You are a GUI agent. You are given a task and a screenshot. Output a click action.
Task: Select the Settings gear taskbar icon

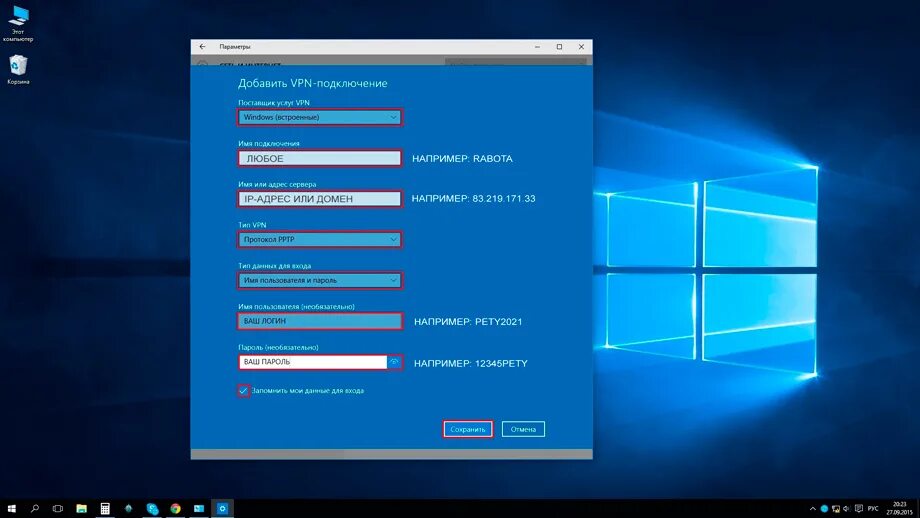point(222,509)
